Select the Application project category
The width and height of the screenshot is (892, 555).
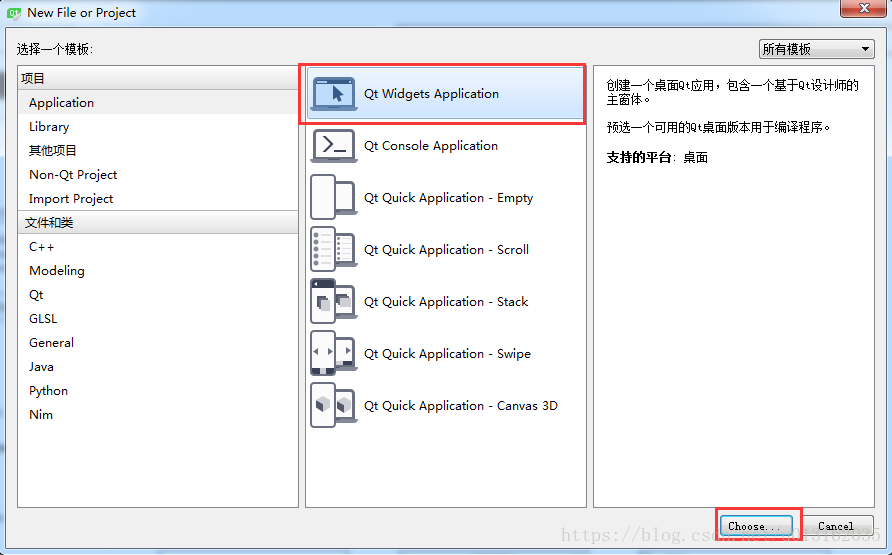click(x=158, y=102)
